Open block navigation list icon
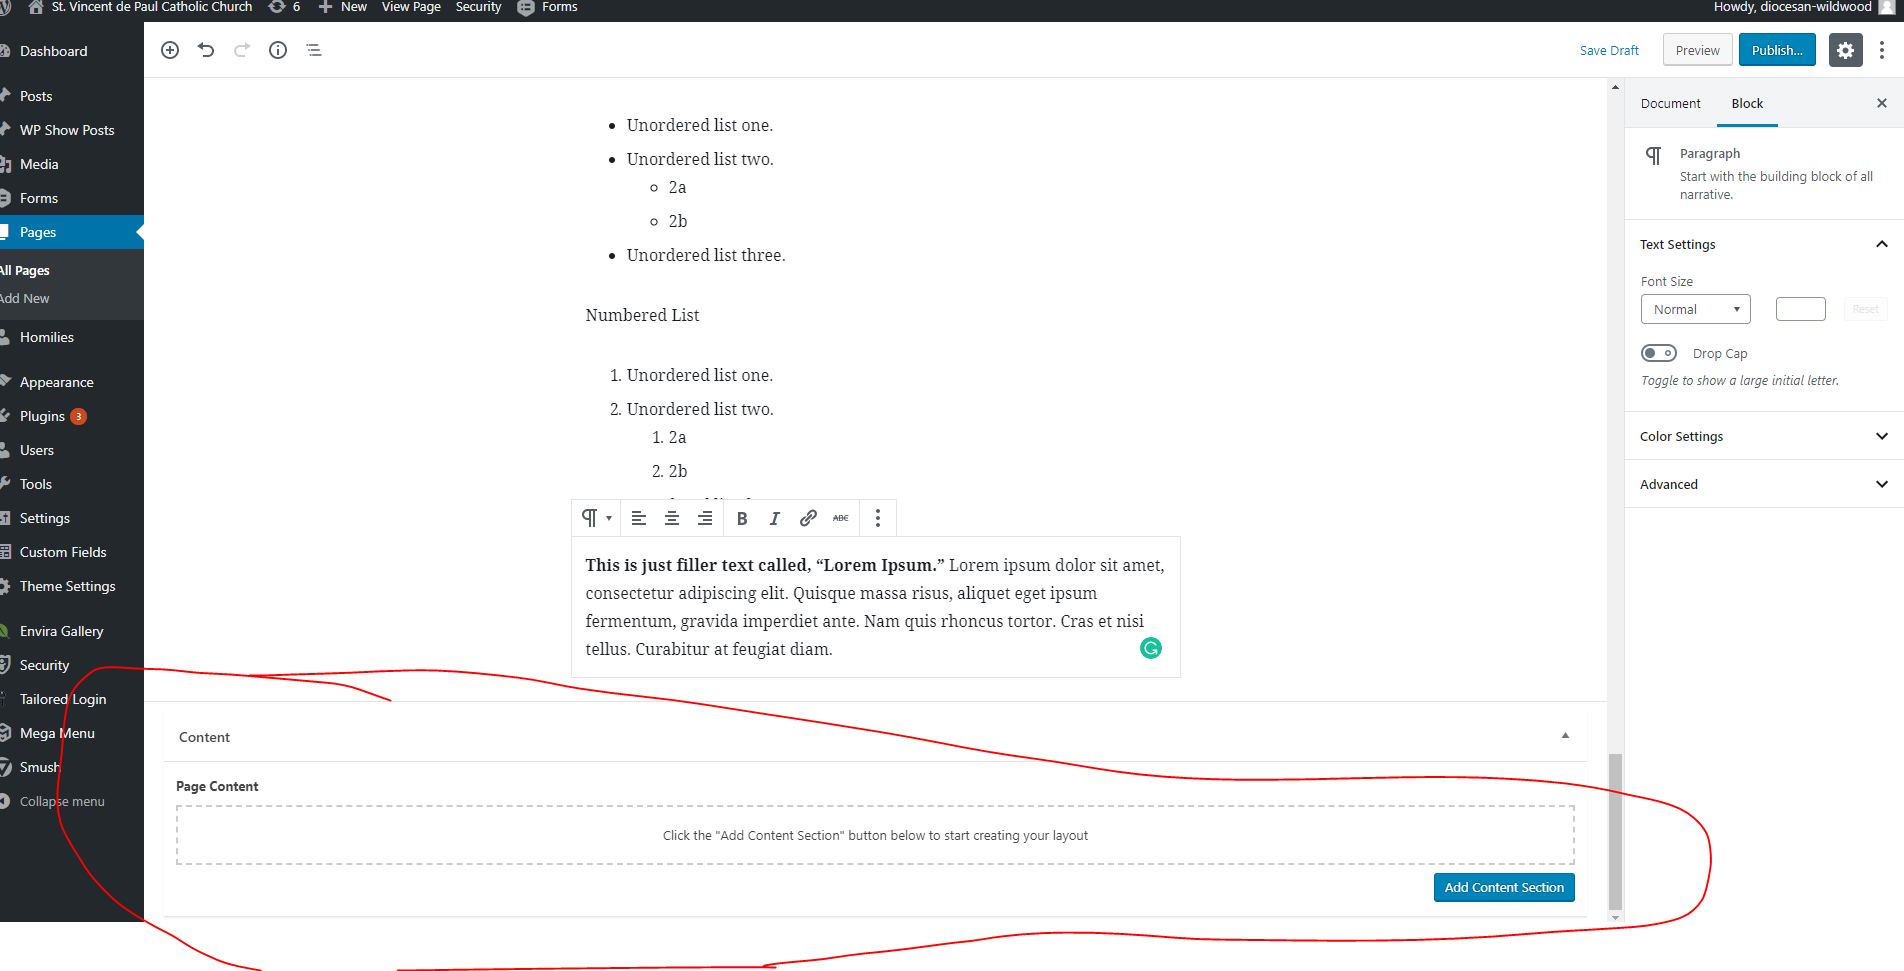This screenshot has width=1904, height=971. pyautogui.click(x=314, y=50)
